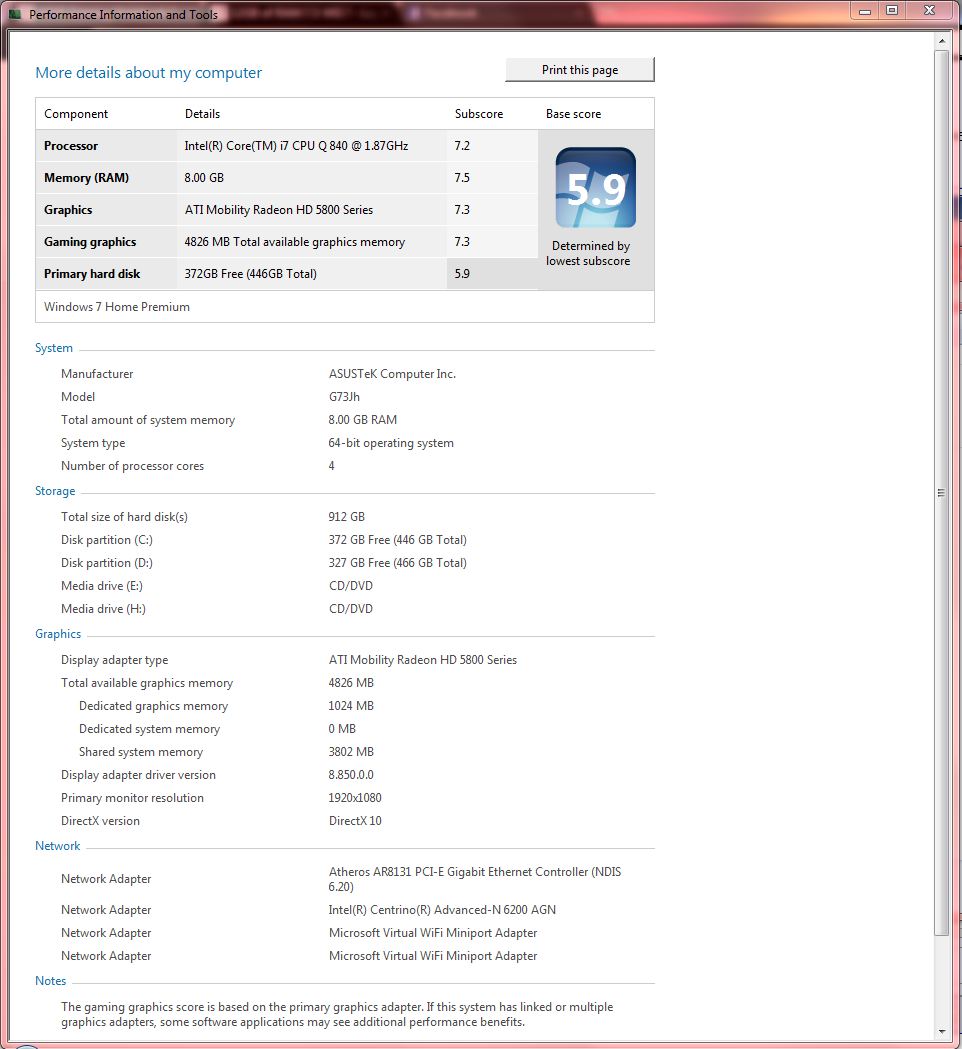
Task: Click the Details column header
Action: (202, 114)
